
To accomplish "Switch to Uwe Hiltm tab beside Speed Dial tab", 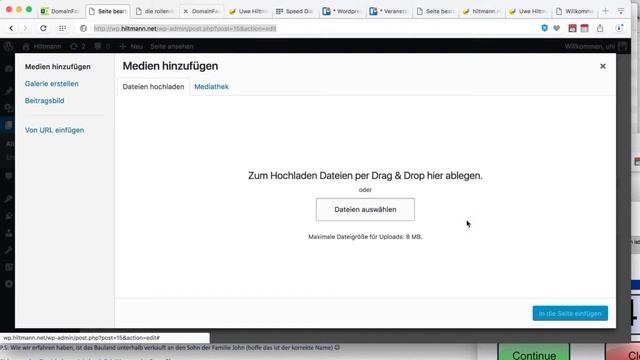I will coord(248,11).
